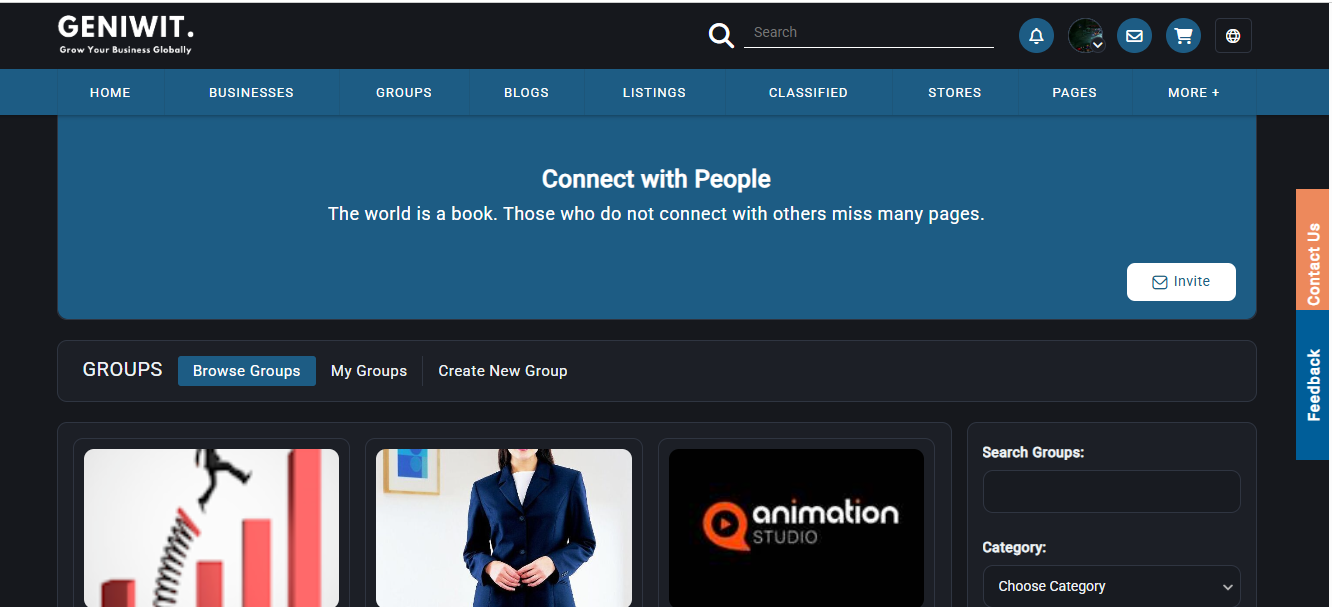Open the shopping cart icon
Image resolution: width=1332 pixels, height=607 pixels.
pos(1184,36)
